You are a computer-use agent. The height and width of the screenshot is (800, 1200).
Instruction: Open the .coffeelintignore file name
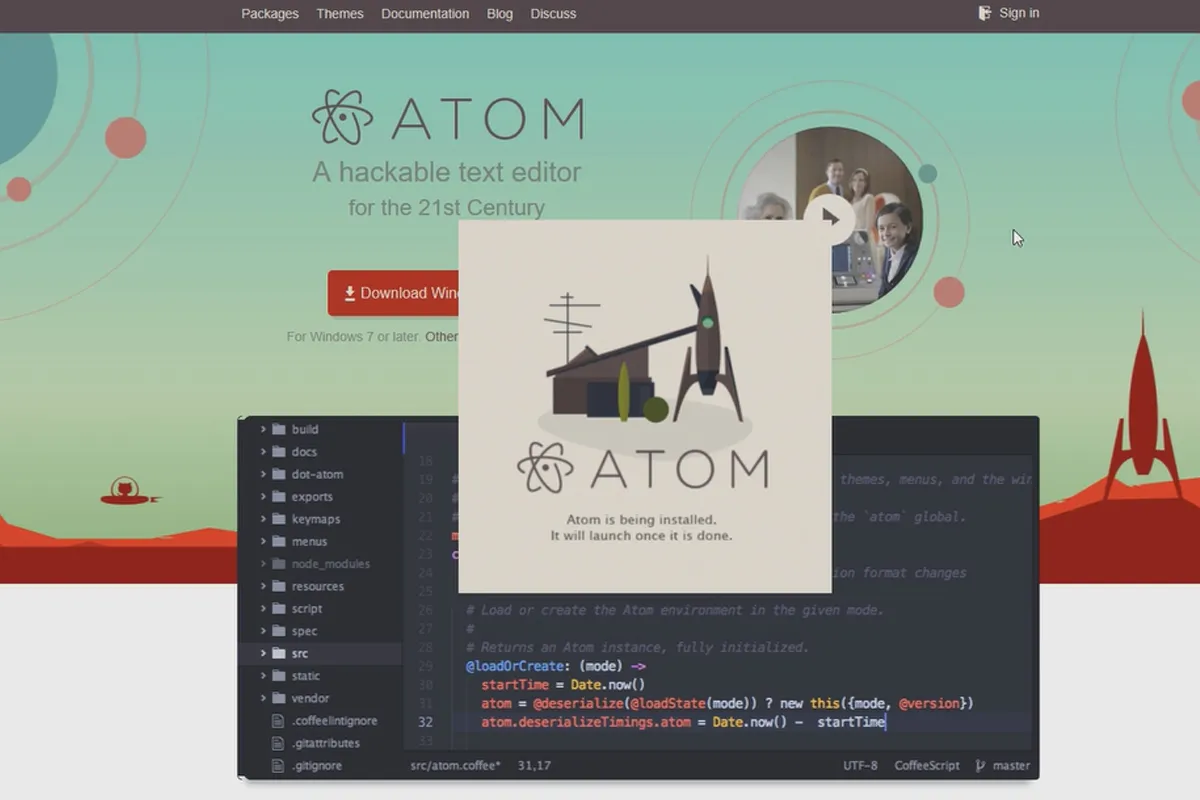(x=335, y=721)
